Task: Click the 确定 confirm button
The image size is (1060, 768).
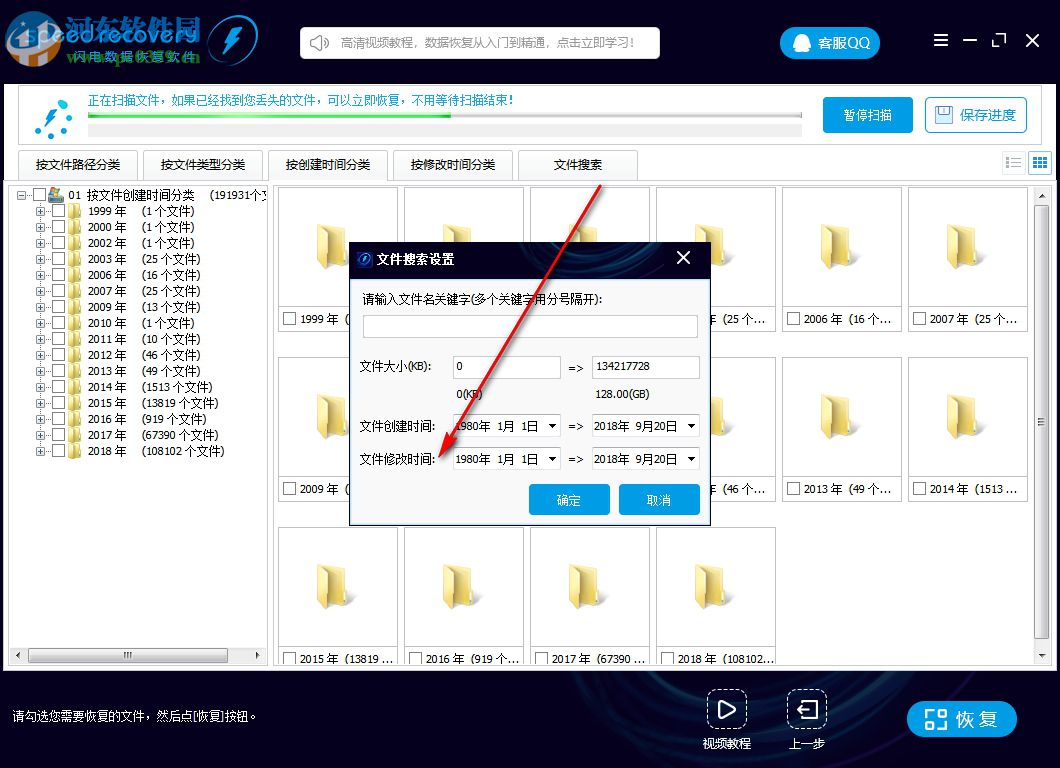Action: tap(568, 500)
